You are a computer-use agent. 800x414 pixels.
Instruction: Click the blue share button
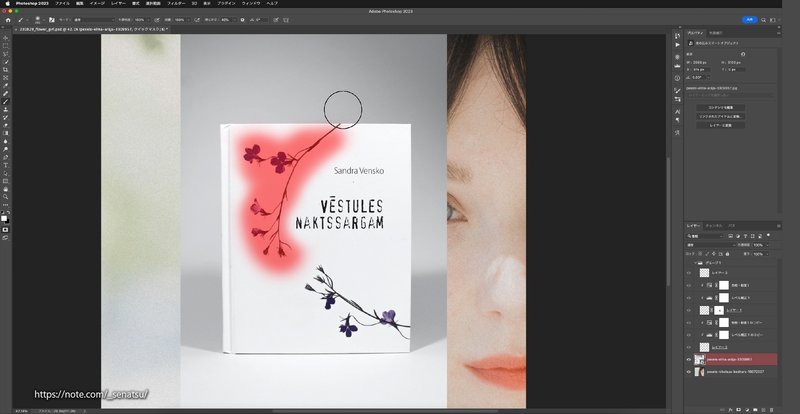point(749,20)
